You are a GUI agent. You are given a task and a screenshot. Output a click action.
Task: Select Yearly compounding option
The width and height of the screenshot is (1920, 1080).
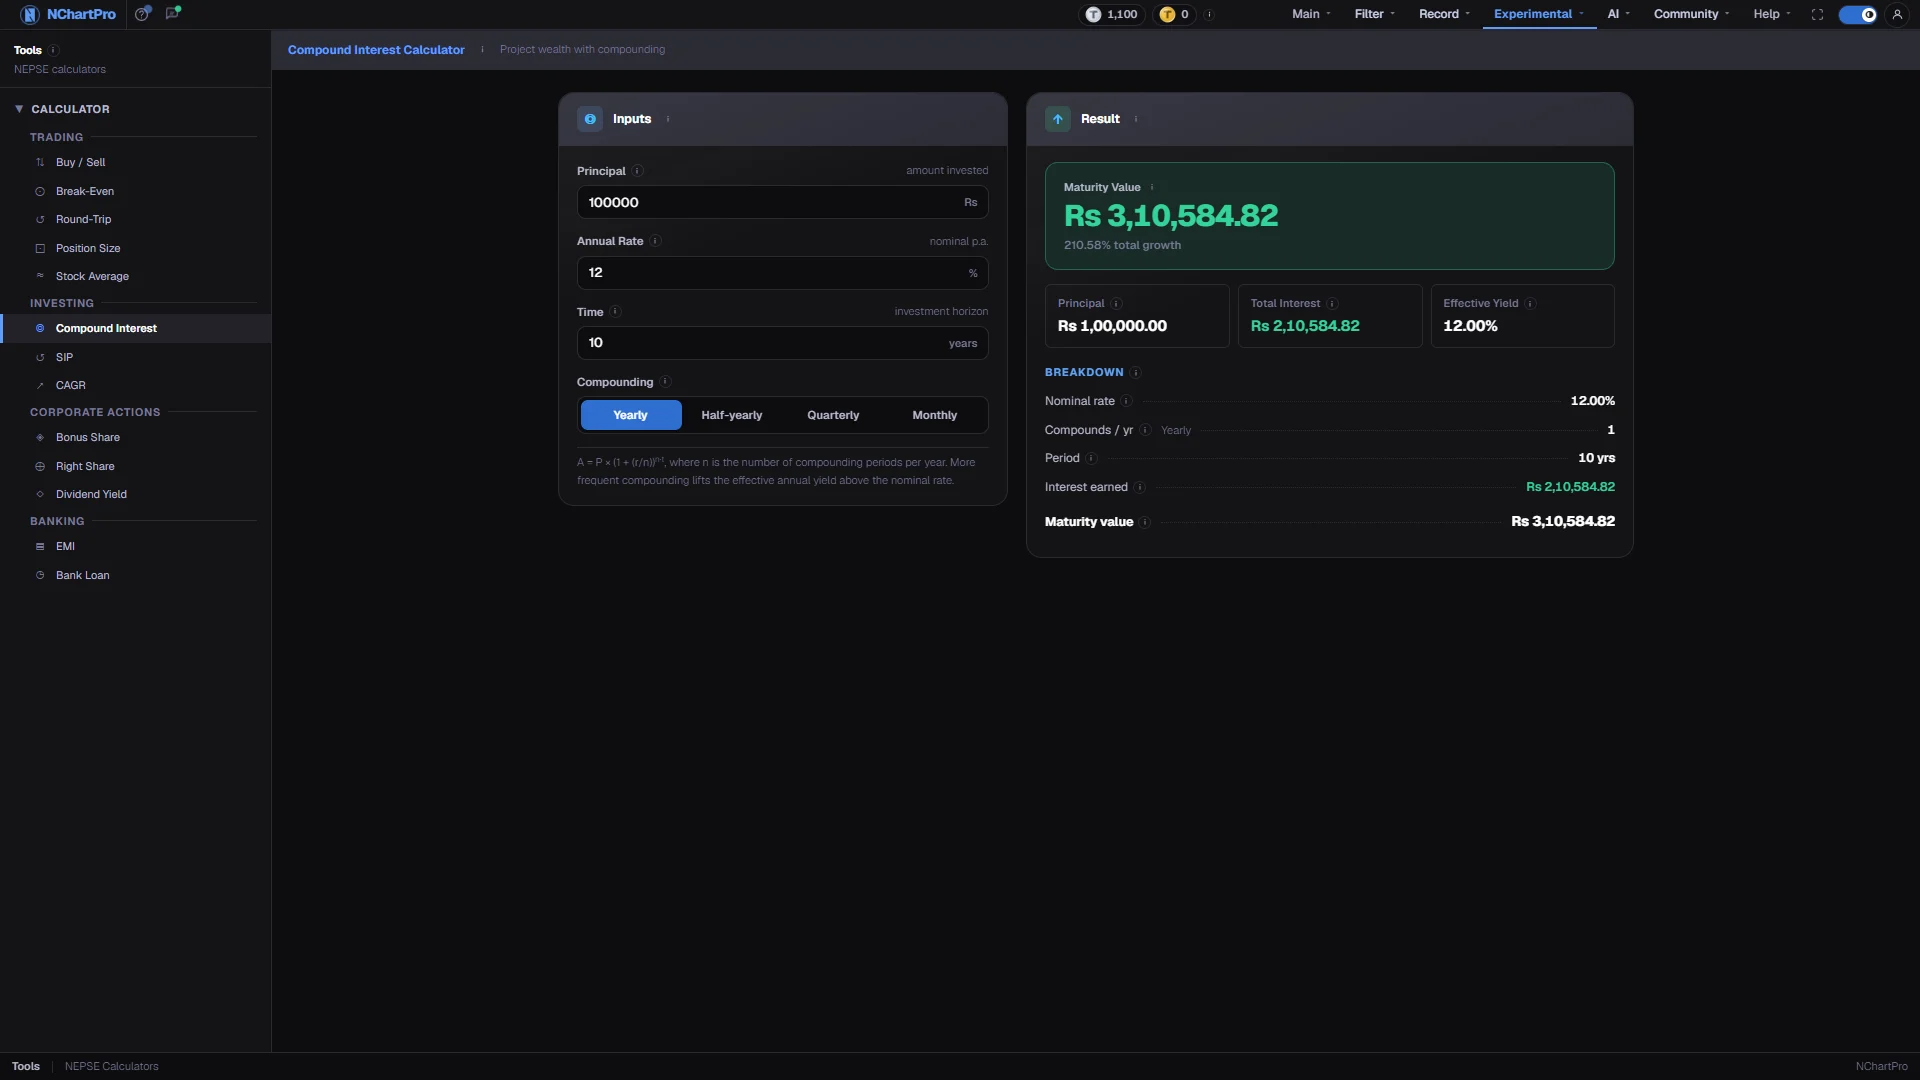tap(631, 415)
